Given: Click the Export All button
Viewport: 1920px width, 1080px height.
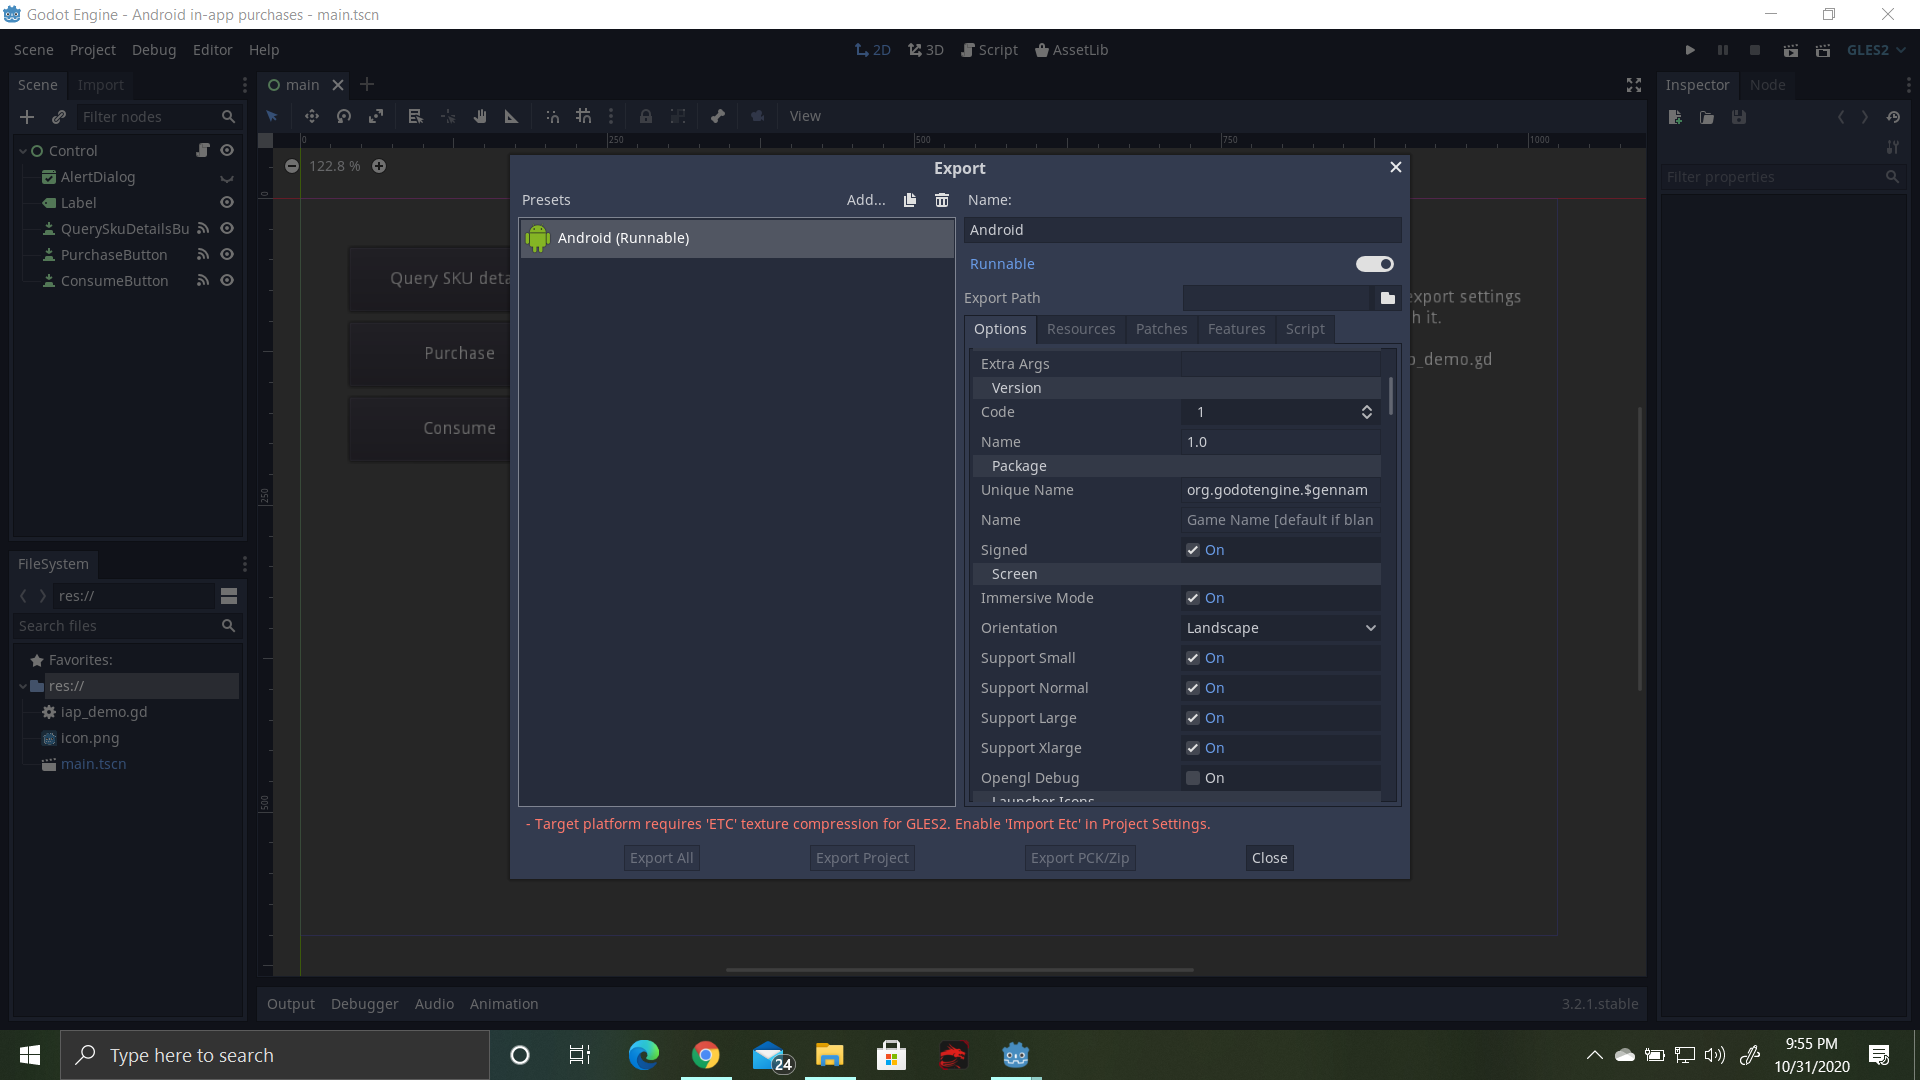Looking at the screenshot, I should 661,858.
